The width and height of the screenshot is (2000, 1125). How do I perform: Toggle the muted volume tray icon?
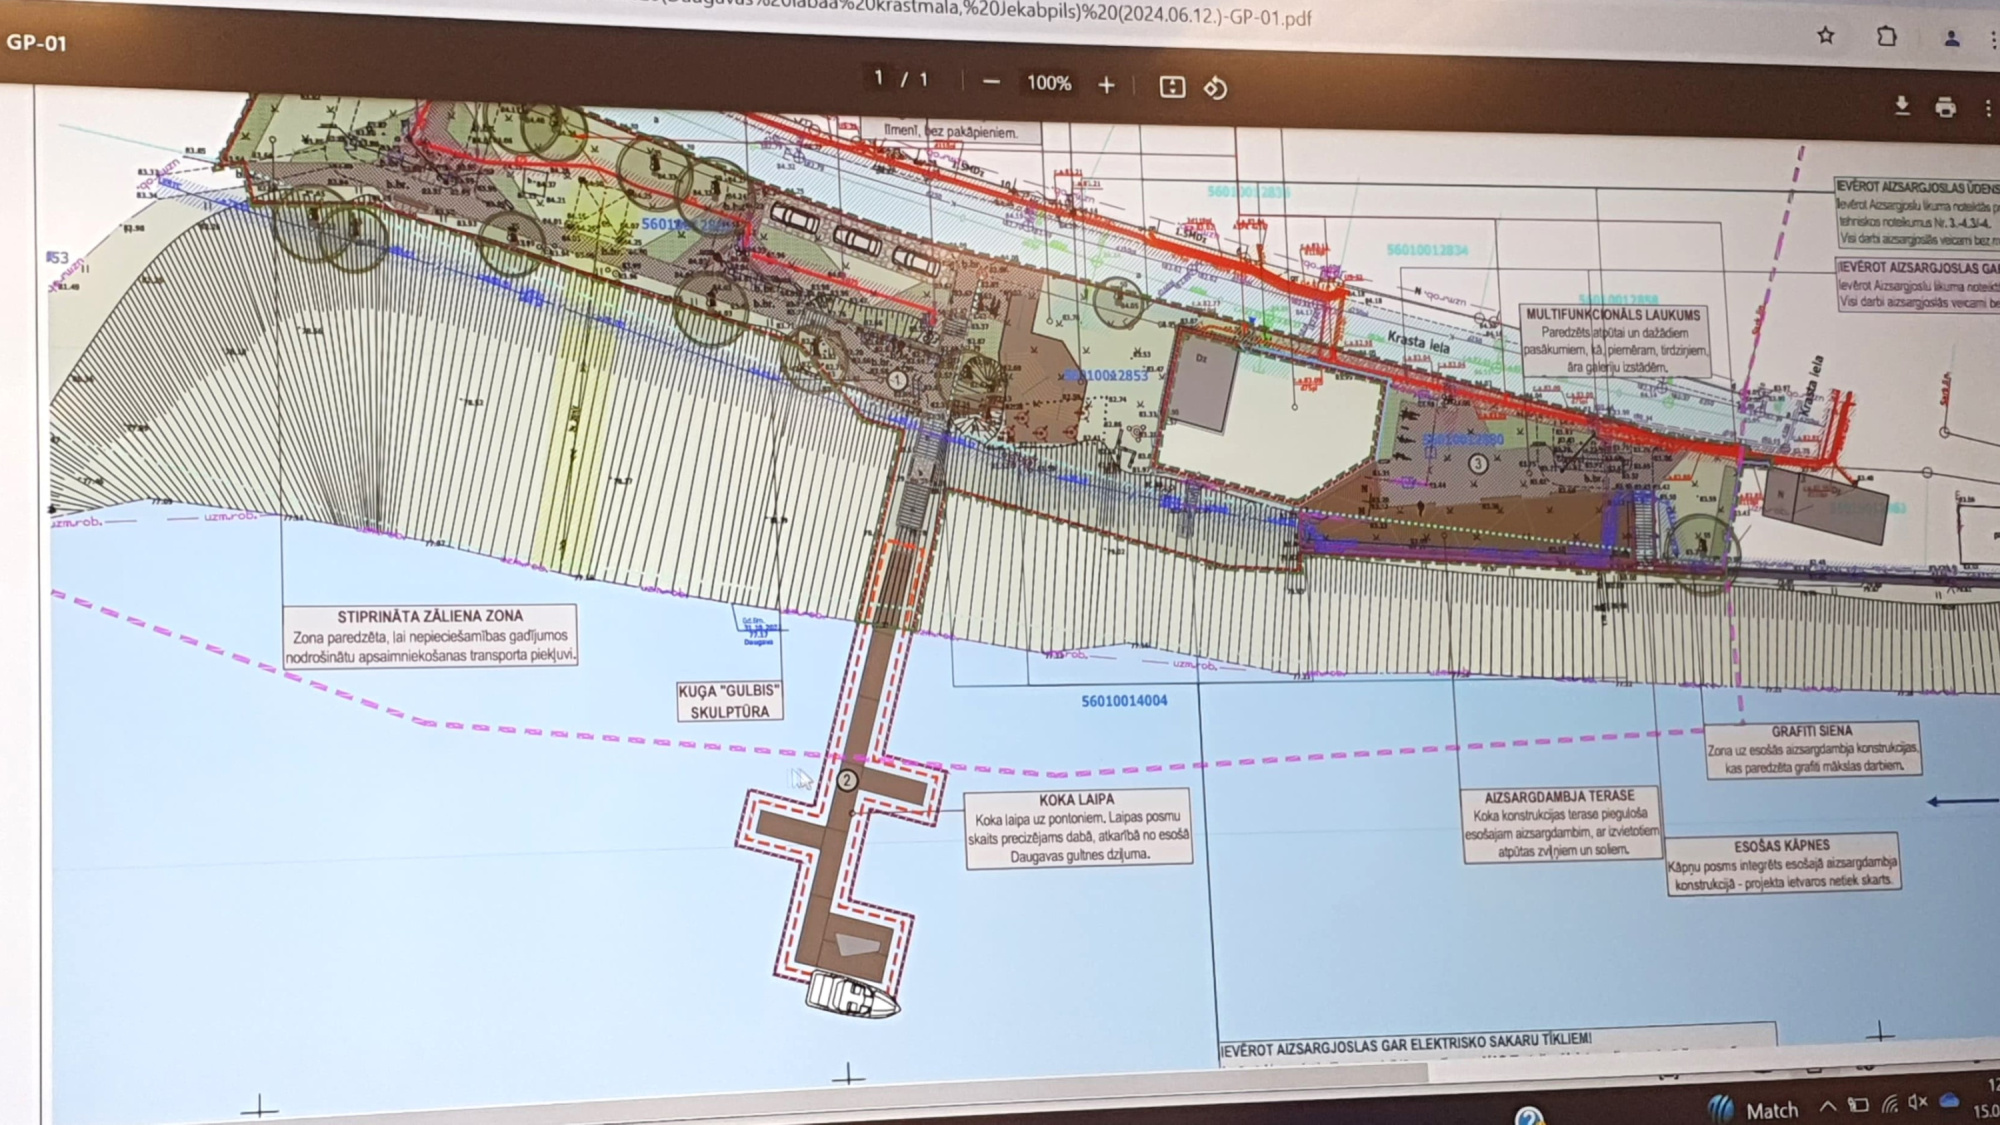[1917, 1102]
